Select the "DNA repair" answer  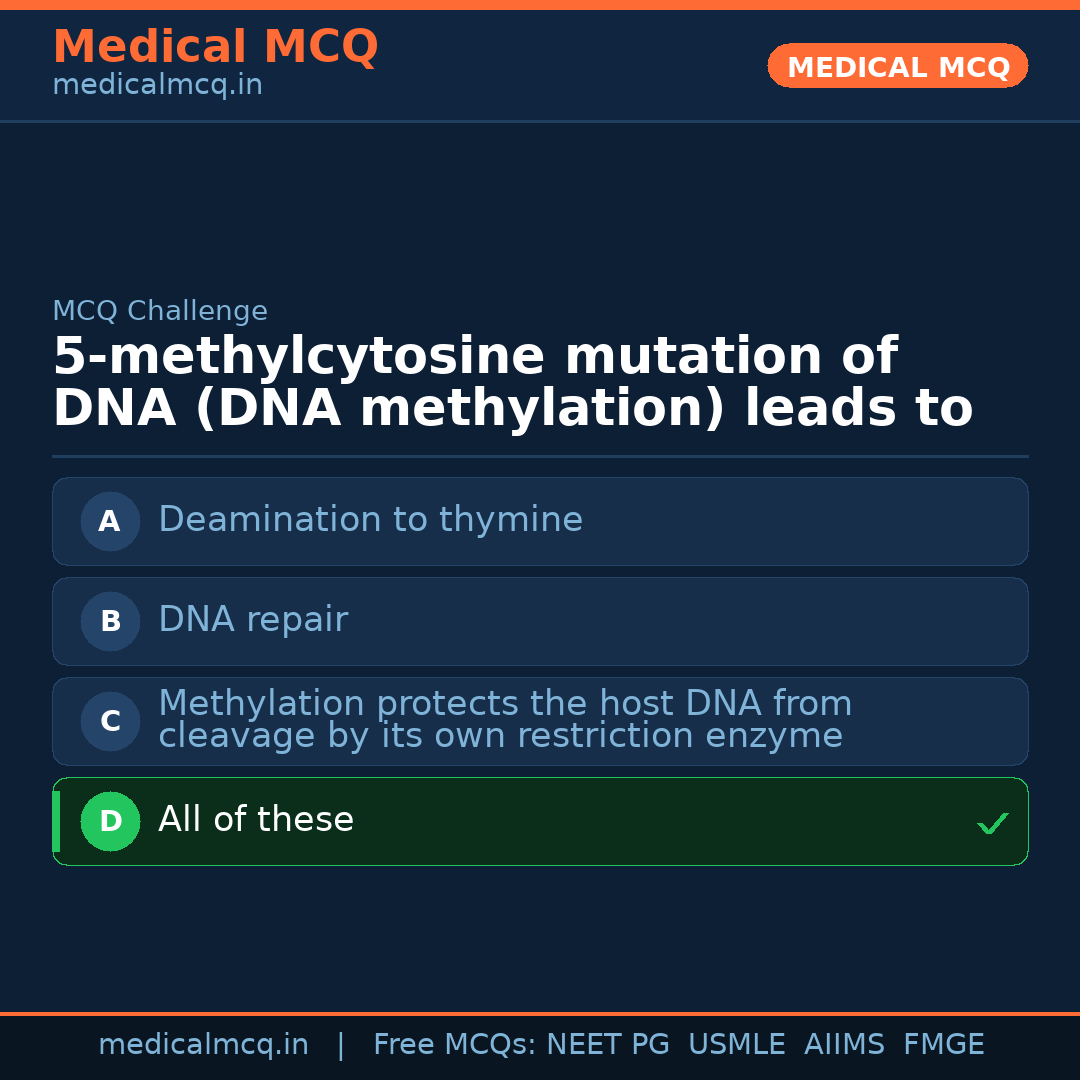coord(253,620)
